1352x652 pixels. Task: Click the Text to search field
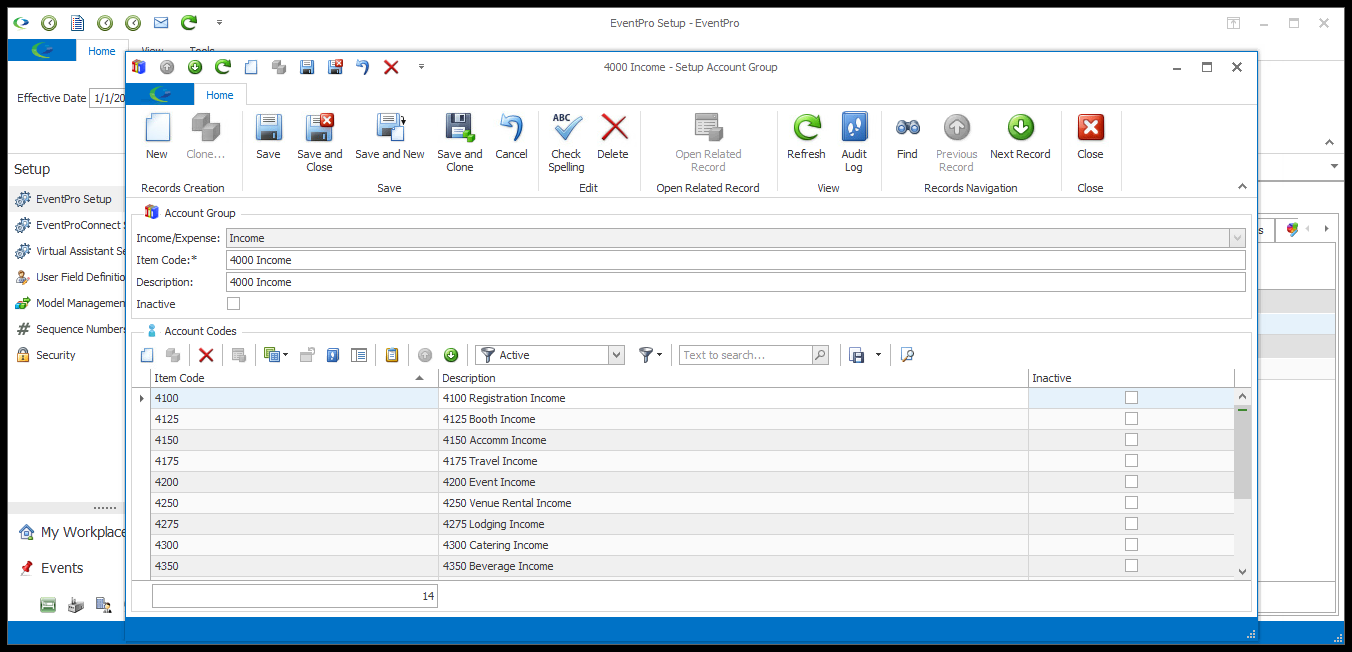coord(746,355)
